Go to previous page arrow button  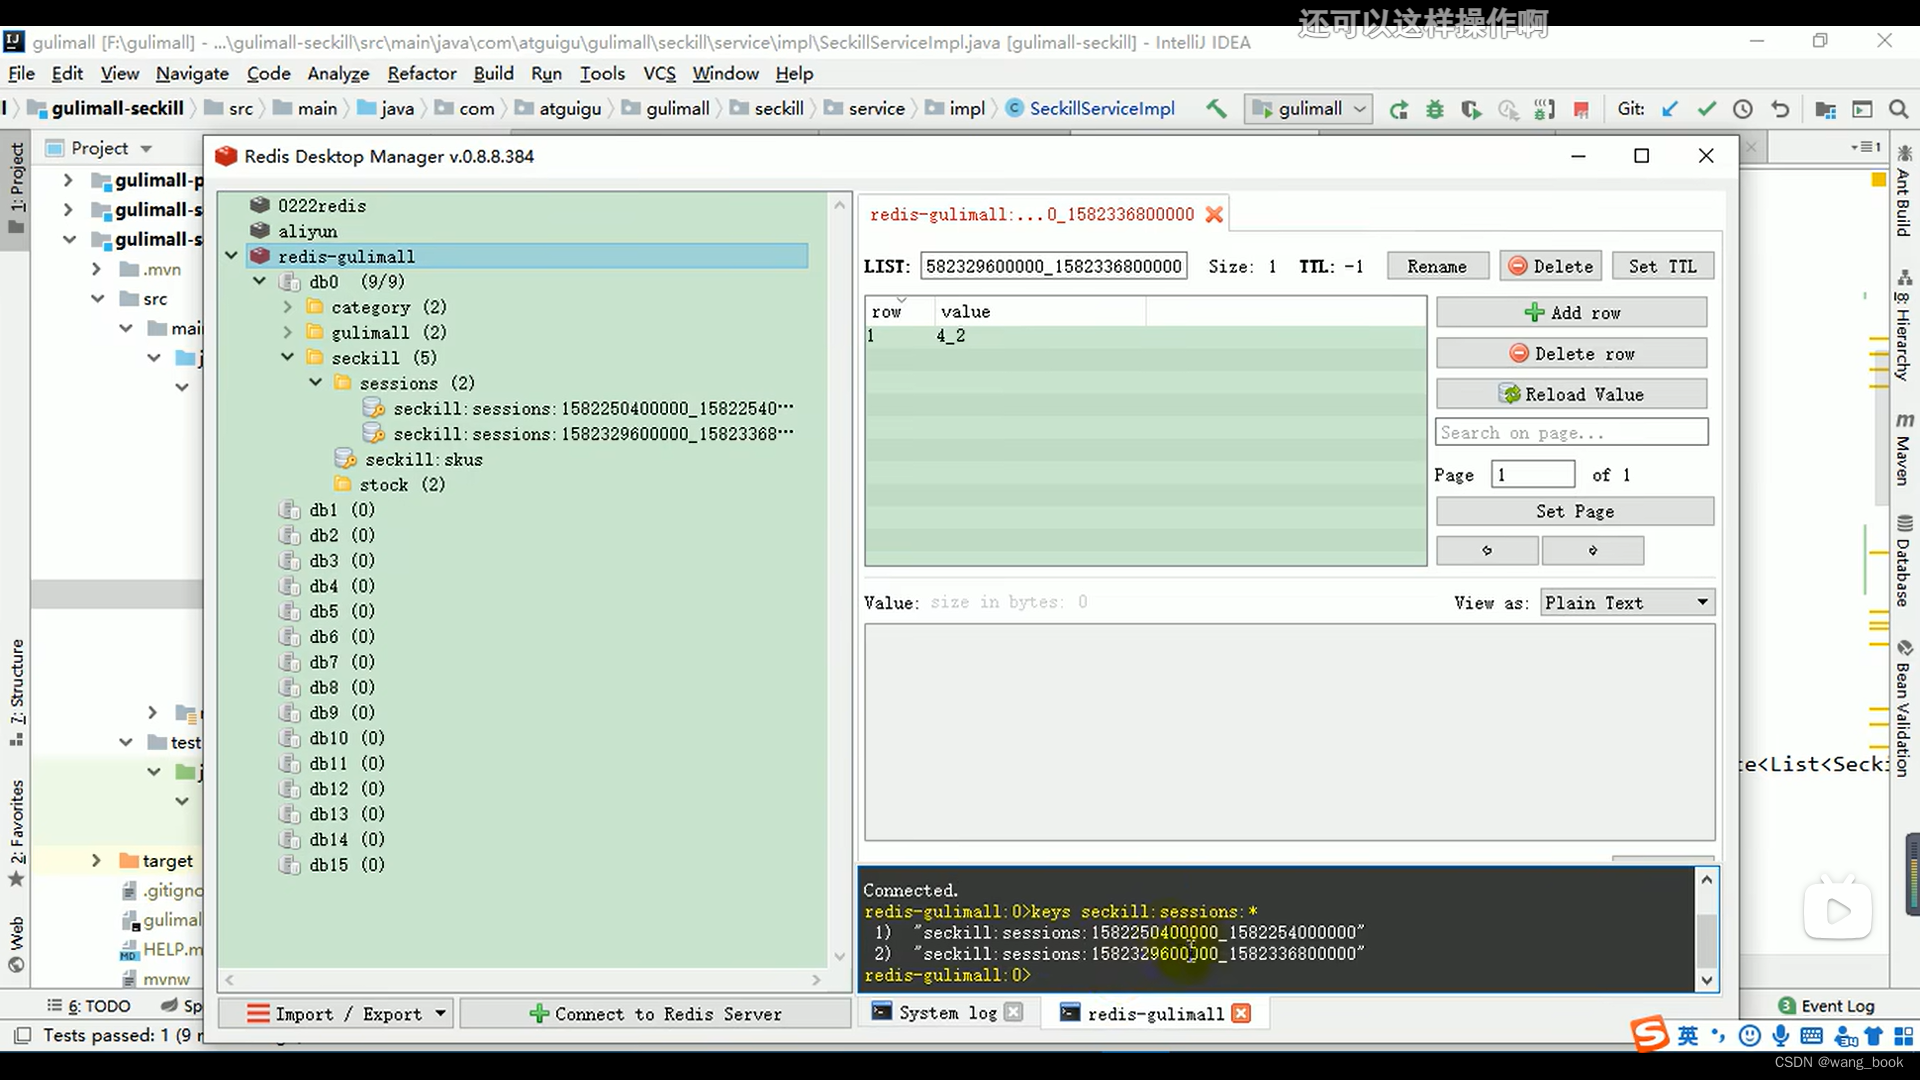1487,550
